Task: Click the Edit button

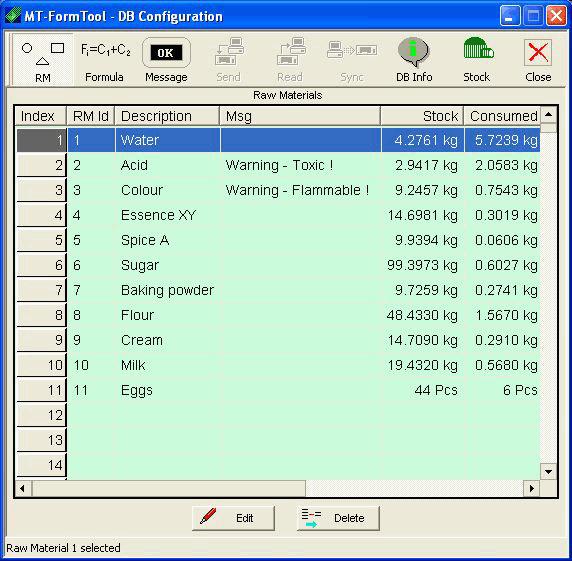Action: [233, 518]
